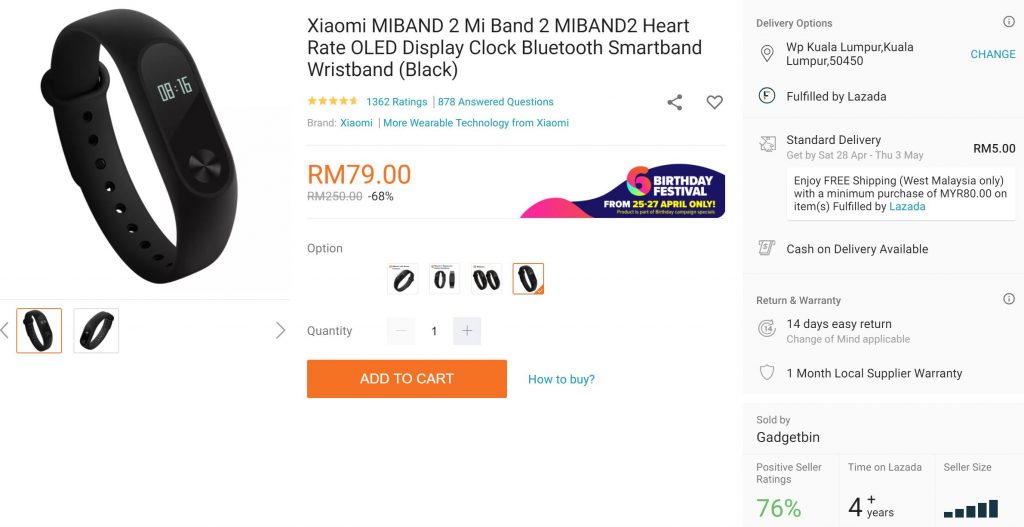
Task: Select the third product option variant
Action: click(x=487, y=279)
